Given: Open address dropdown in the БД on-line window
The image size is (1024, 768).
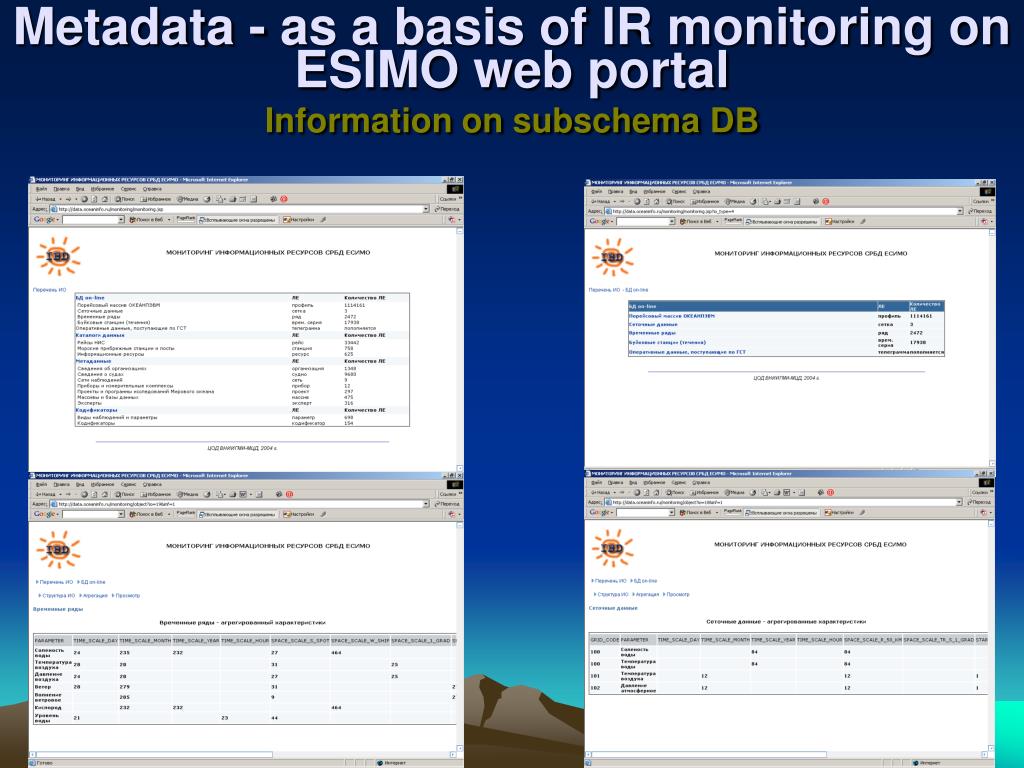Looking at the screenshot, I should pos(960,212).
